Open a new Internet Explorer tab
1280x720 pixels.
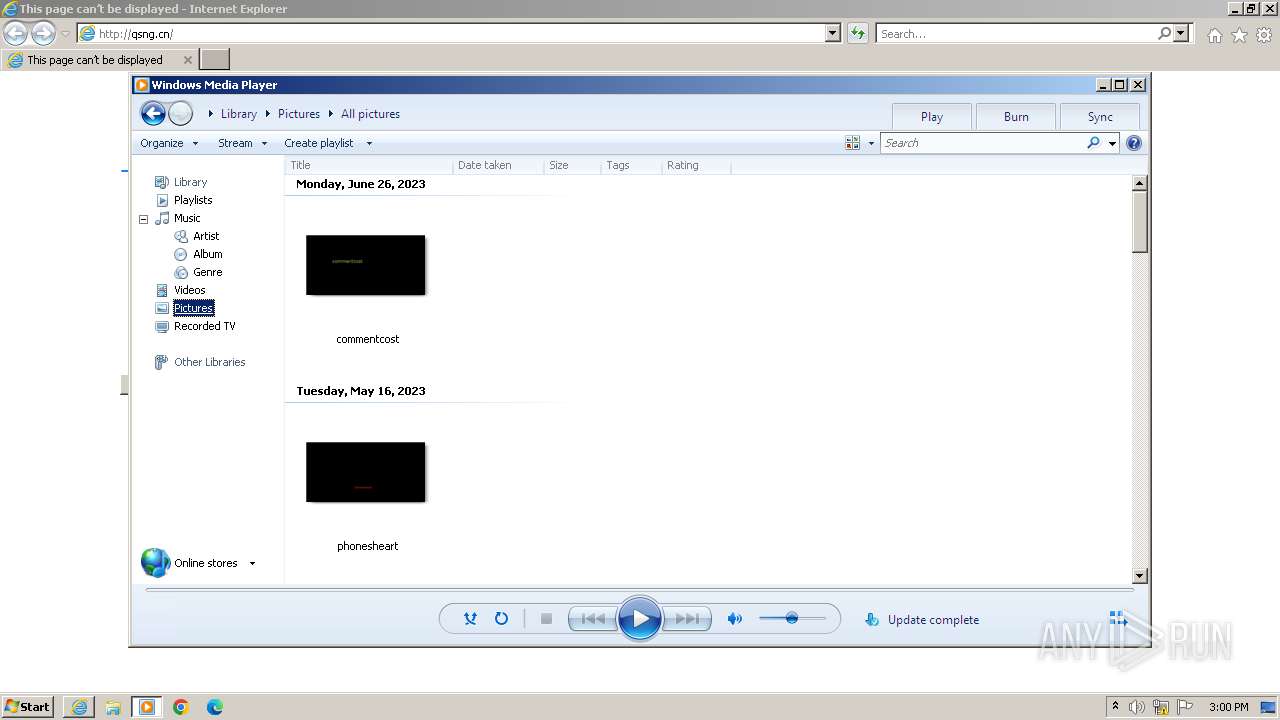pos(215,59)
